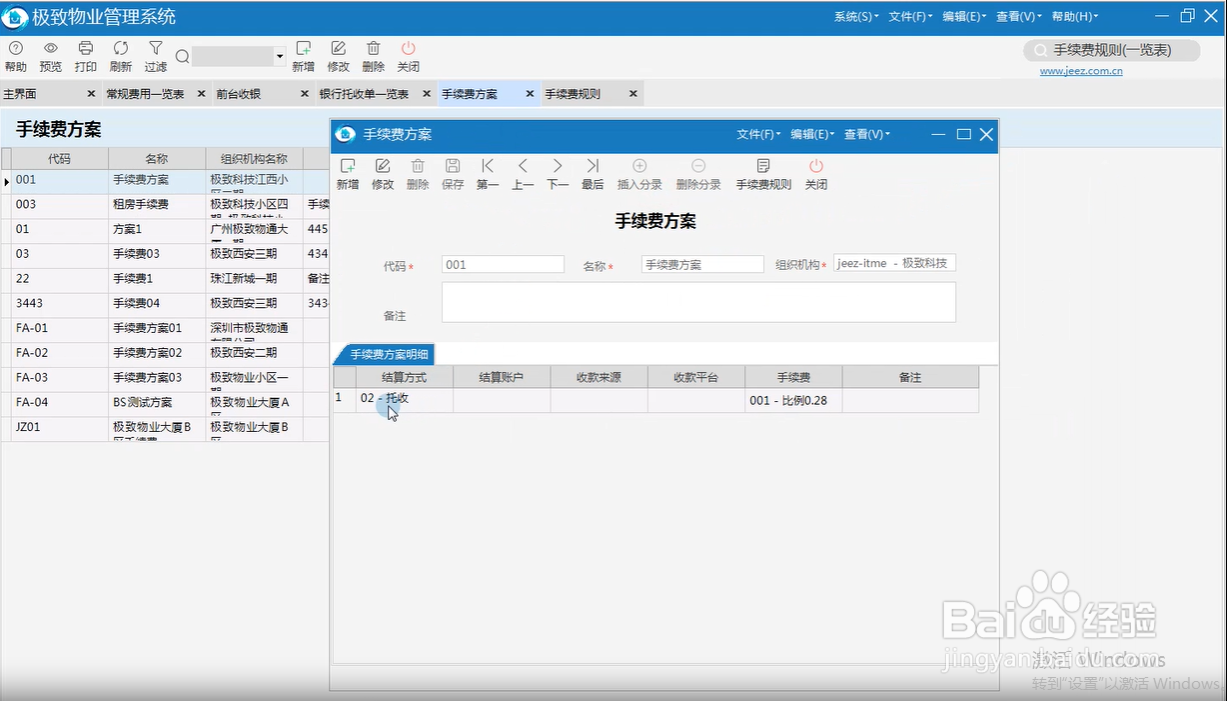The image size is (1227, 701).
Task: Open the 帮助 (Help) icon
Action: point(16,54)
